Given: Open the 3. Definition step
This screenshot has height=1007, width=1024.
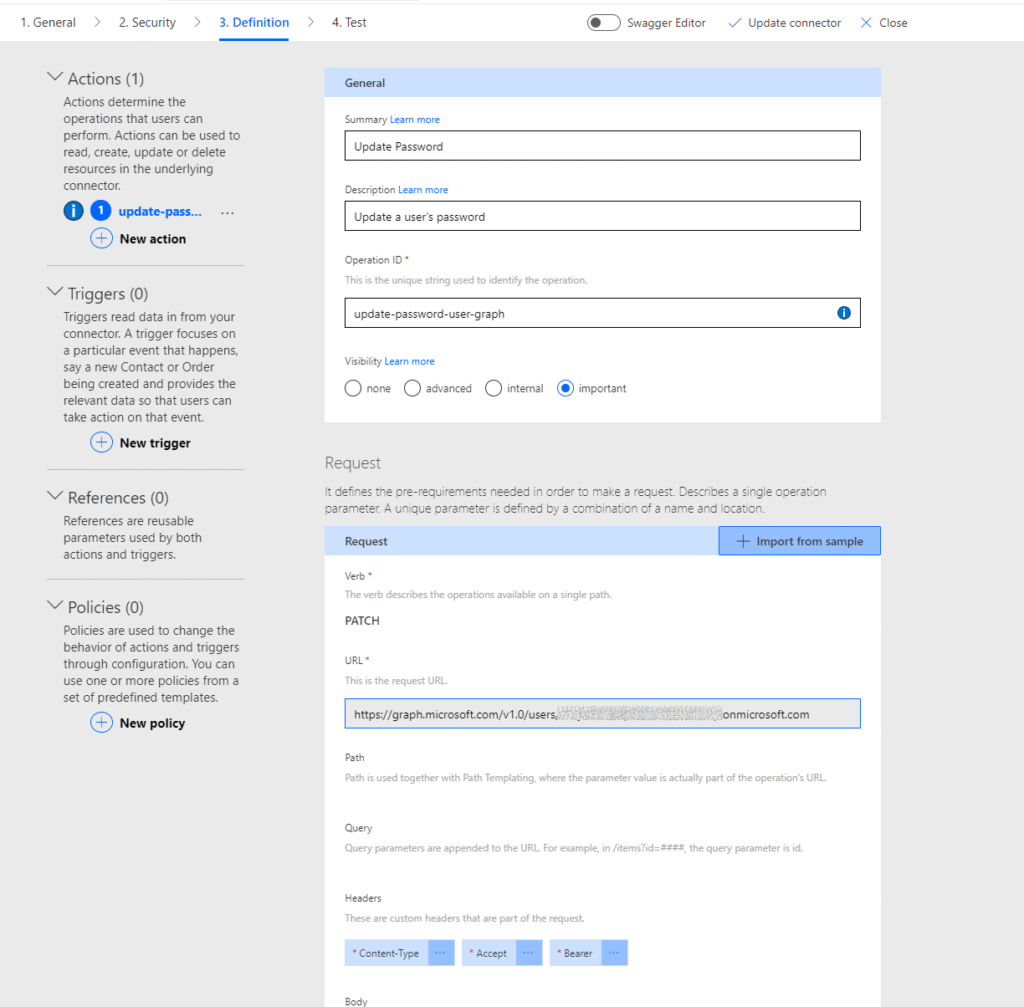Looking at the screenshot, I should [254, 22].
